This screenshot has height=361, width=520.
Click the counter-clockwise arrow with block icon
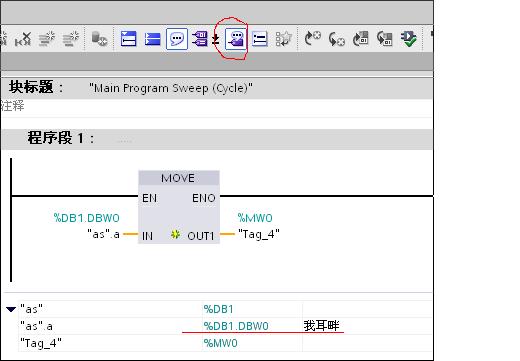(x=384, y=39)
